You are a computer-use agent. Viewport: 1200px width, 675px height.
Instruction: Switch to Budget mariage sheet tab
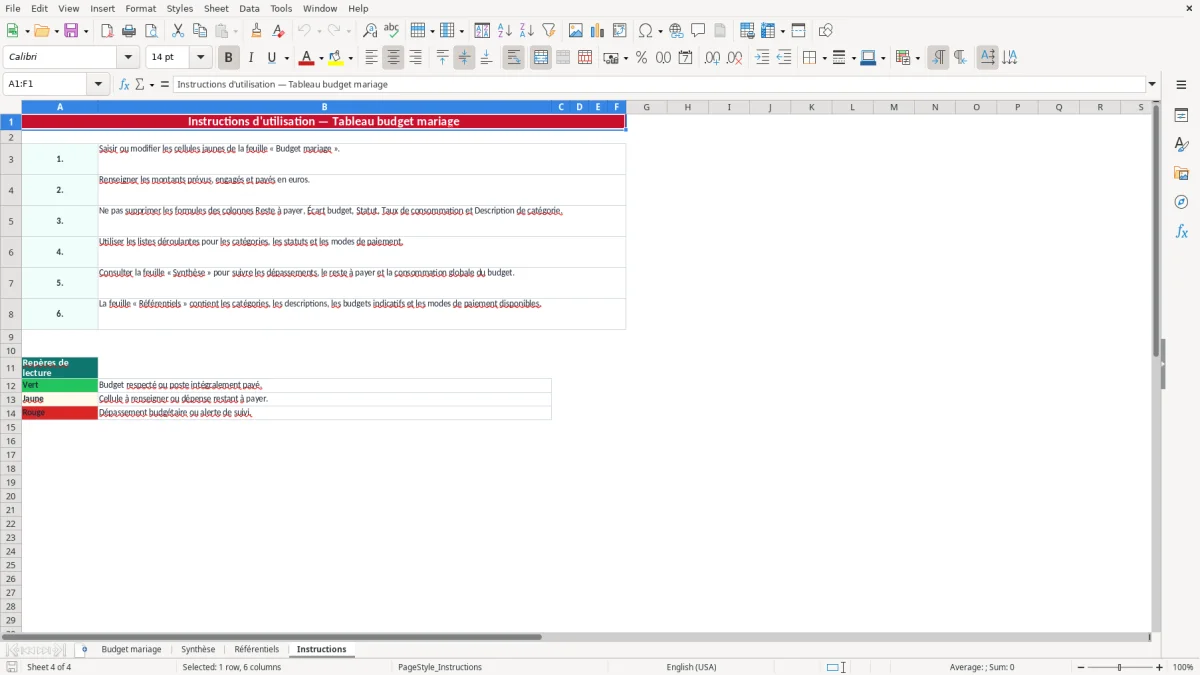pyautogui.click(x=131, y=649)
